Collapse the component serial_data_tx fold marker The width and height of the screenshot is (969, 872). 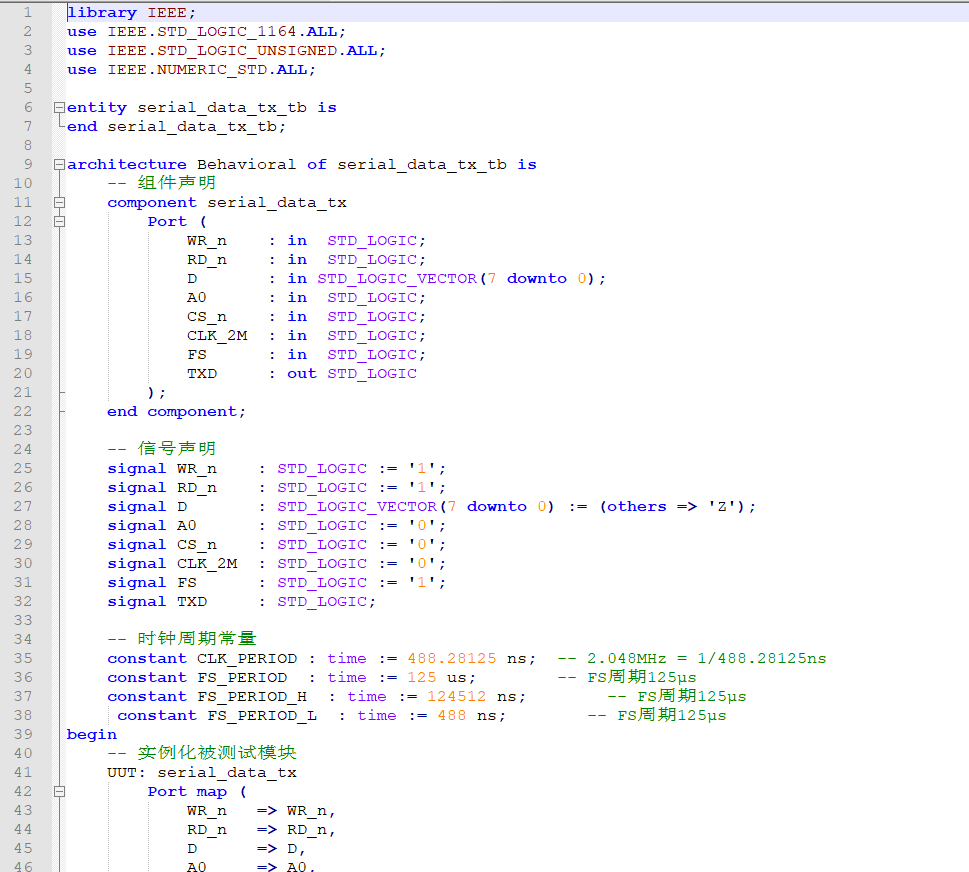pyautogui.click(x=60, y=203)
